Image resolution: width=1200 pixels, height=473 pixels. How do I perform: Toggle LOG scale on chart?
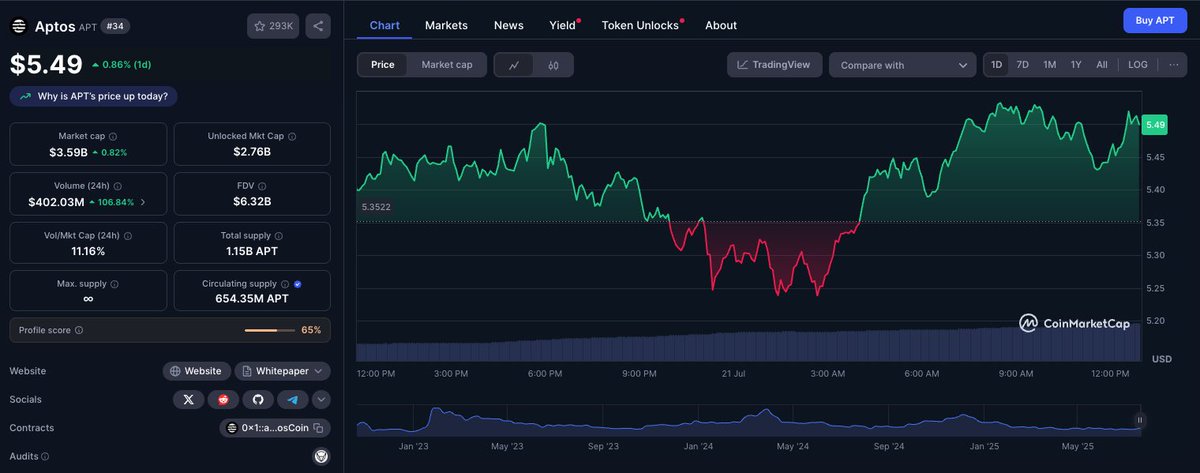1138,65
